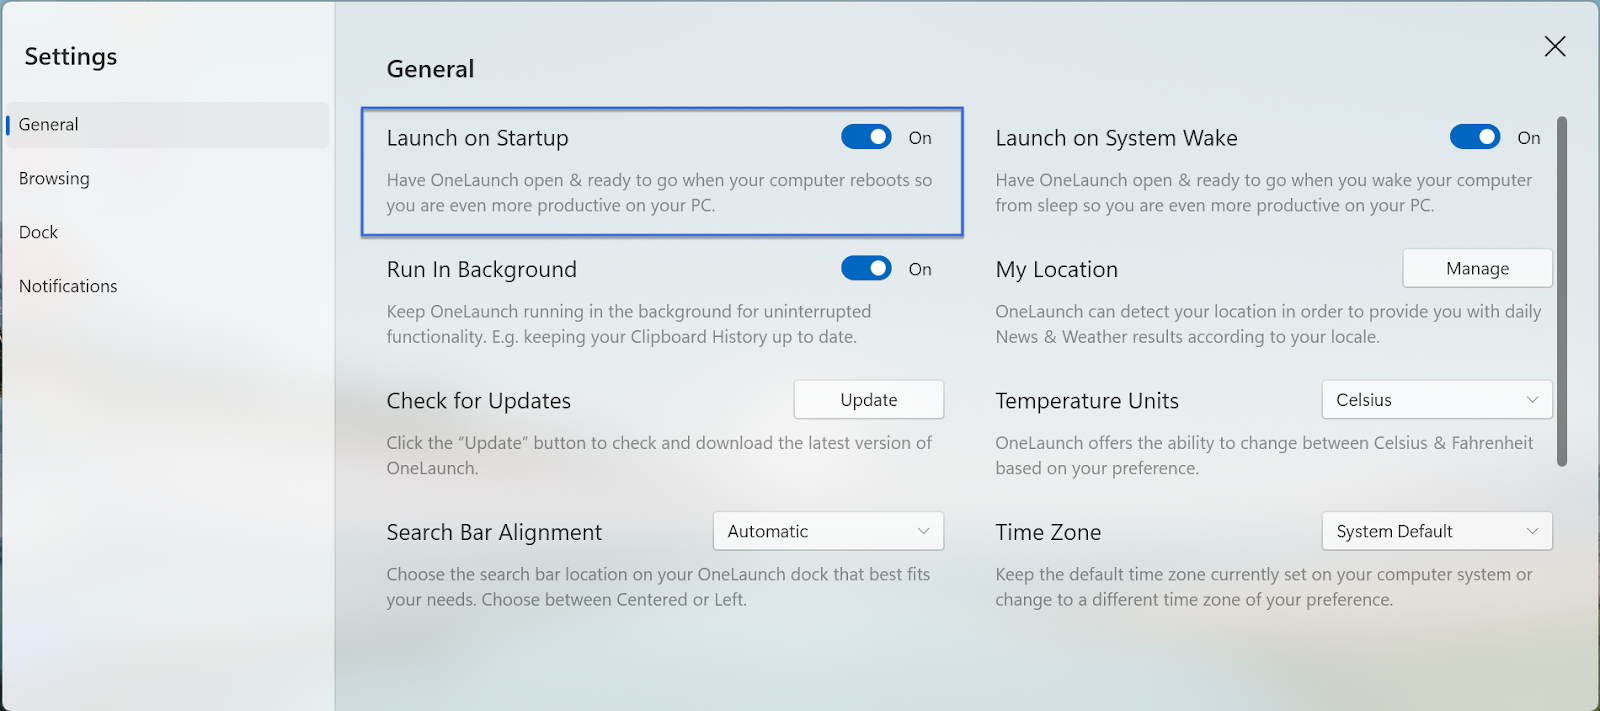Open the Temperature Units dropdown showing Celsius
The height and width of the screenshot is (711, 1600).
1437,400
